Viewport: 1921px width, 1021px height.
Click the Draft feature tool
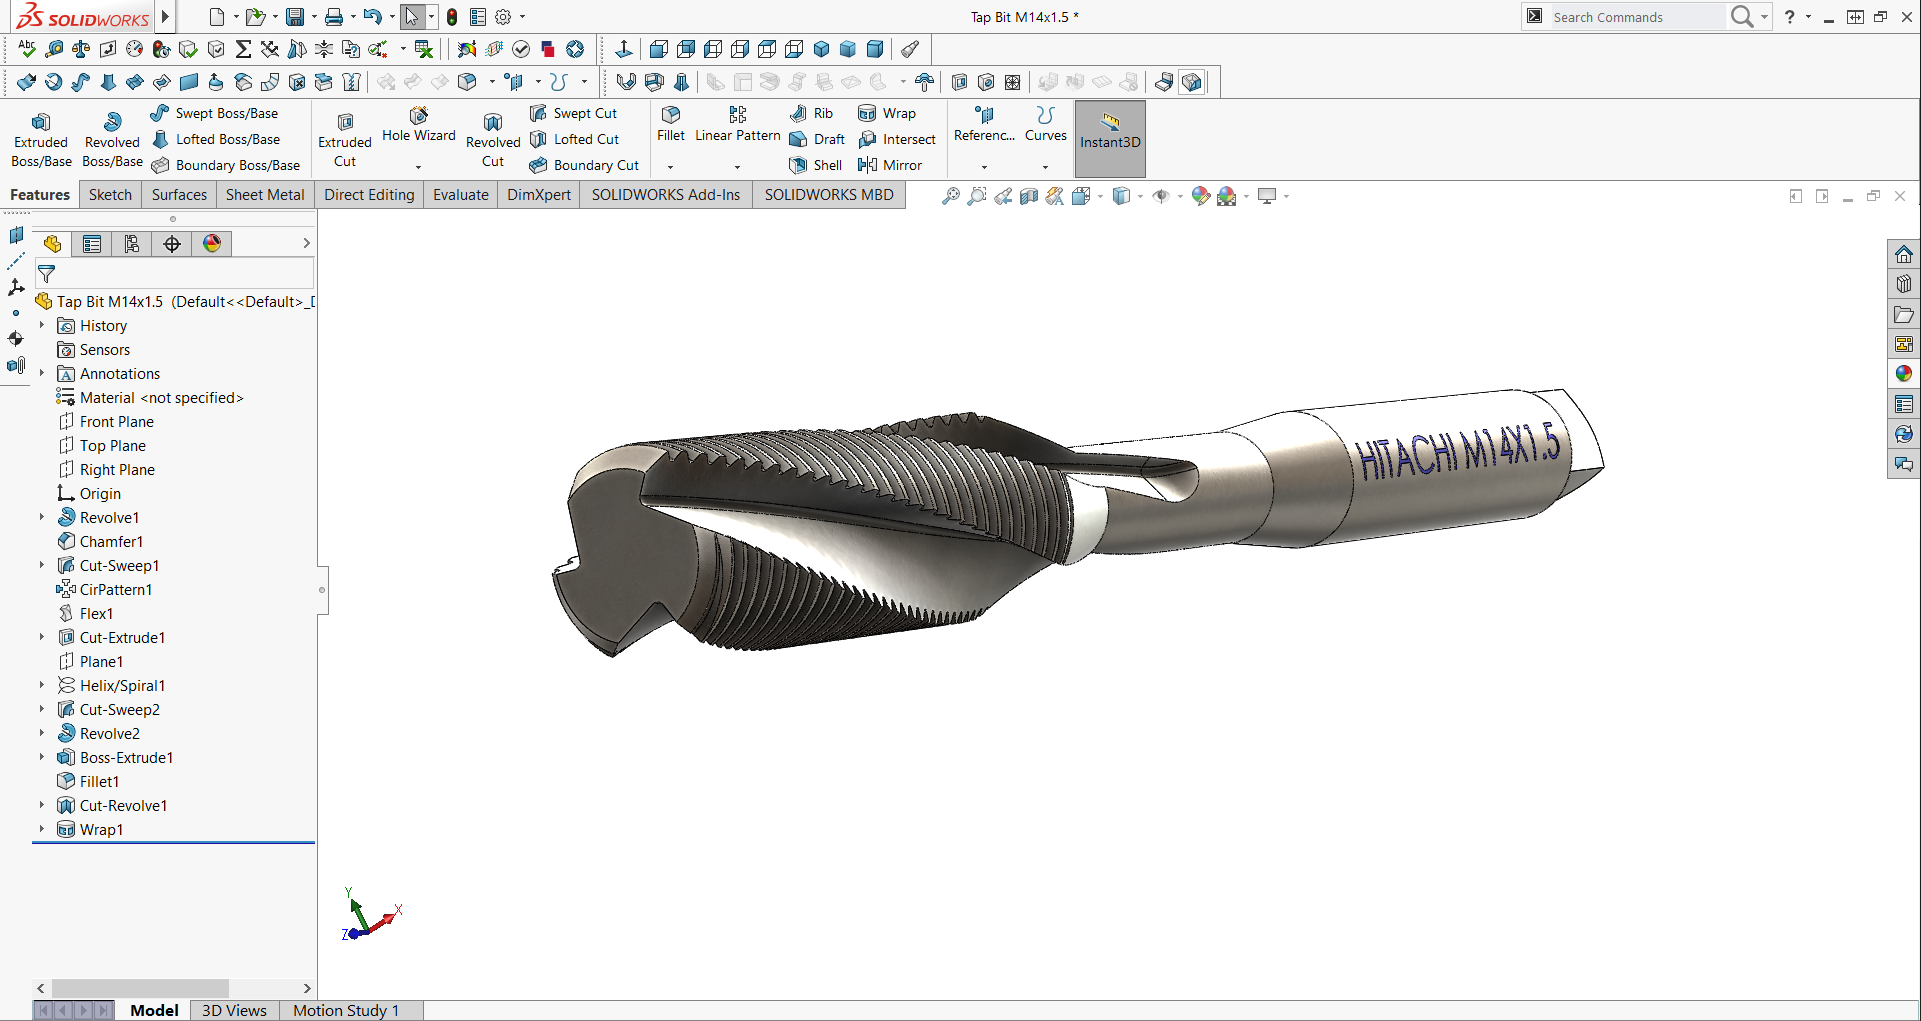point(818,139)
